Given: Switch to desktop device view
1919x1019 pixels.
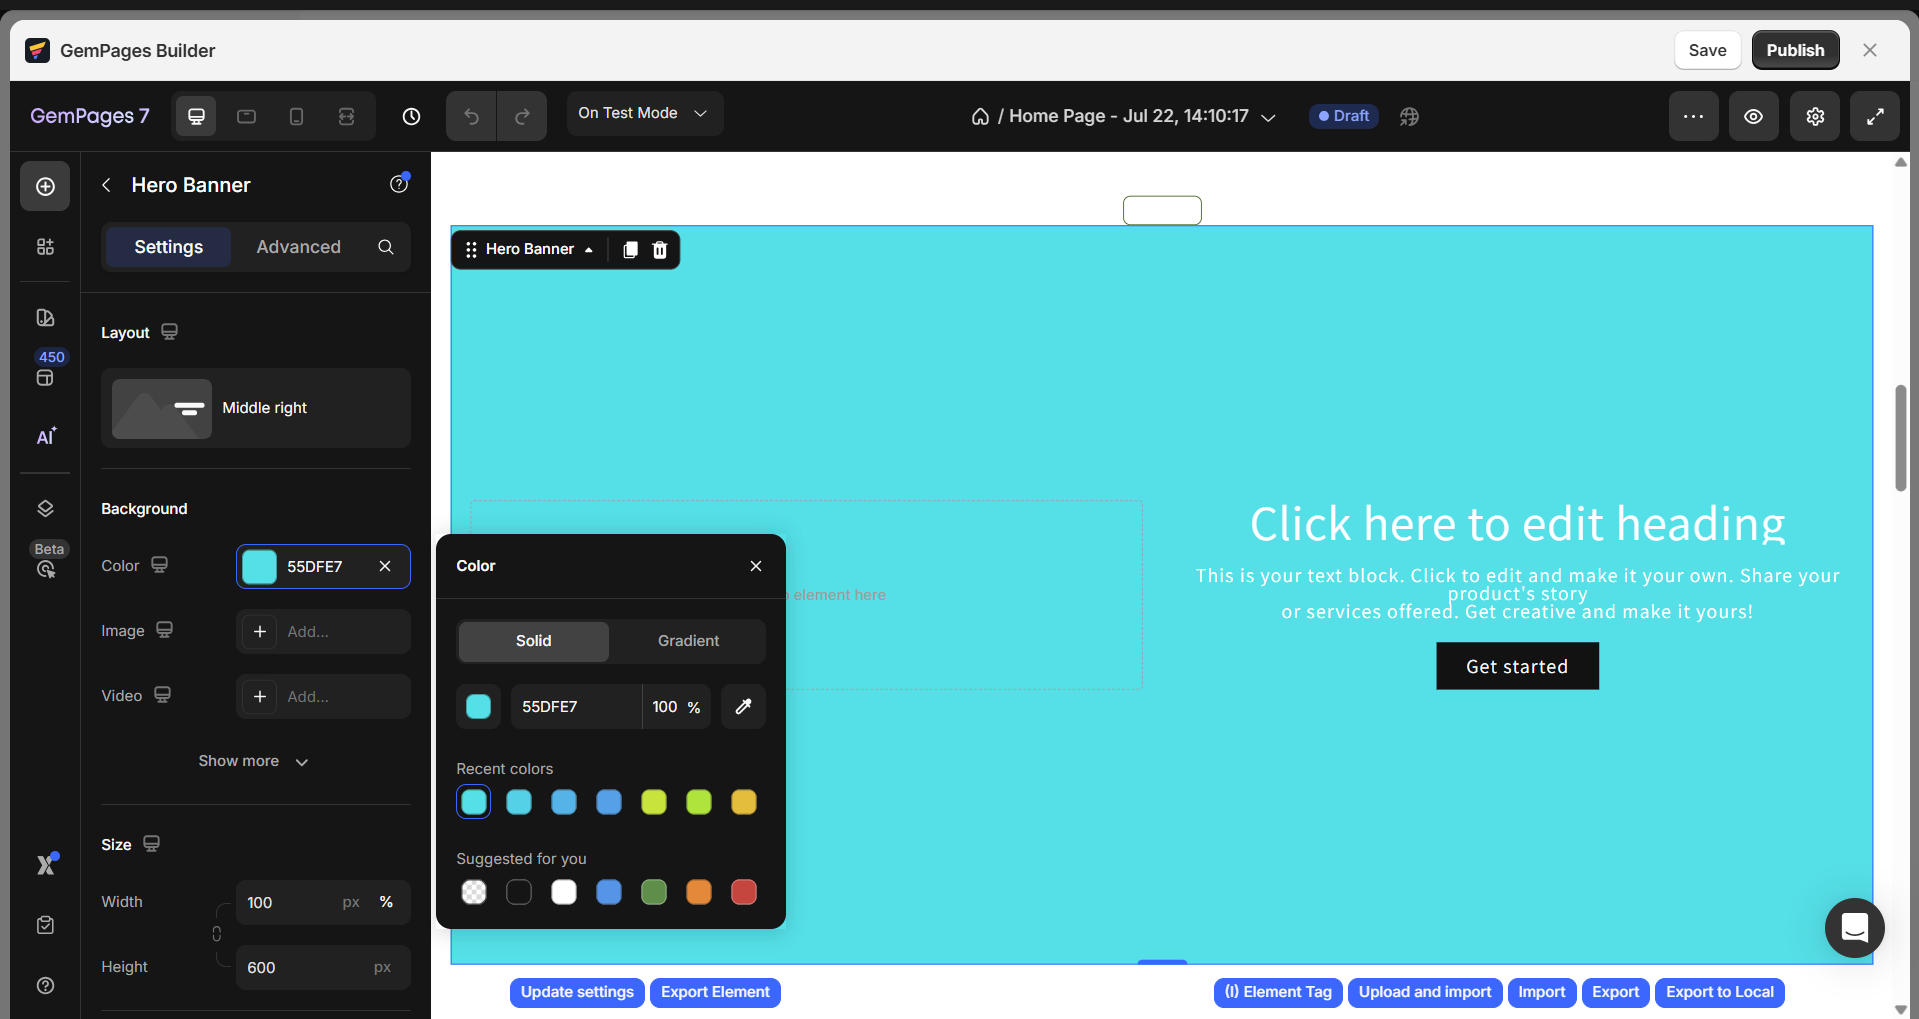Looking at the screenshot, I should pyautogui.click(x=197, y=116).
